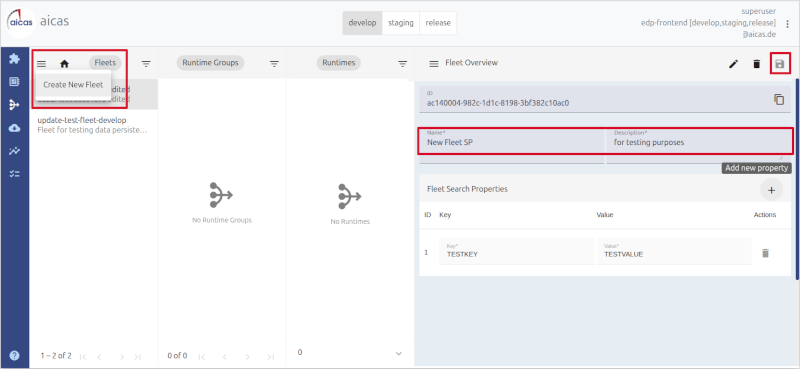Click the '0 of 0' pagination label
This screenshot has height=369, width=800.
(177, 356)
